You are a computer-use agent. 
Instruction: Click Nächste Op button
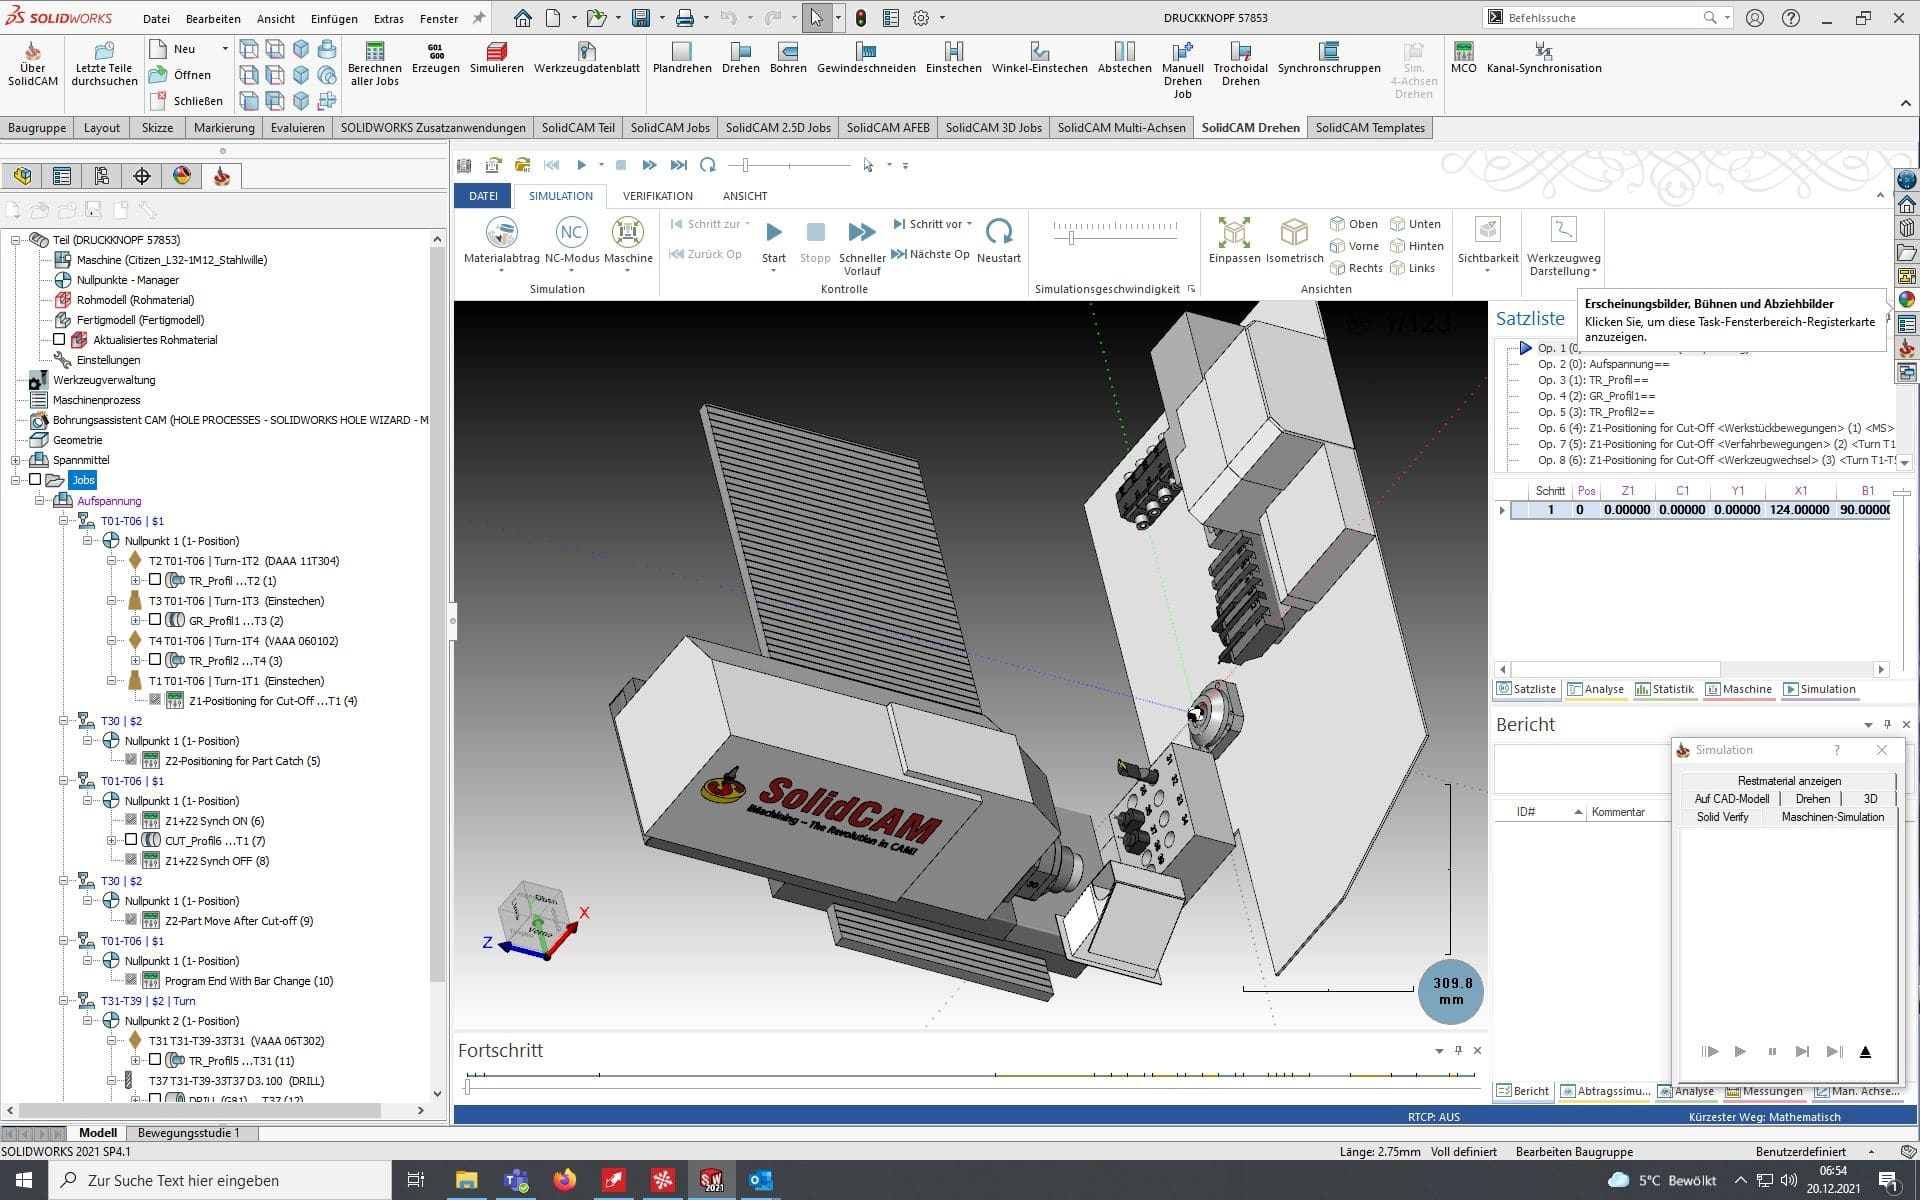(930, 254)
